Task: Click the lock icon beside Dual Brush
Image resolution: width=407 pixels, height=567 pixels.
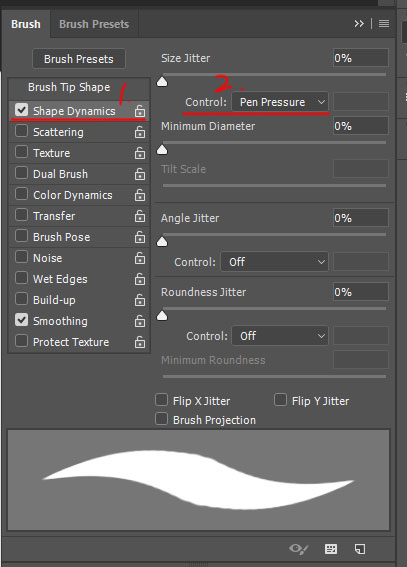Action: pyautogui.click(x=140, y=174)
